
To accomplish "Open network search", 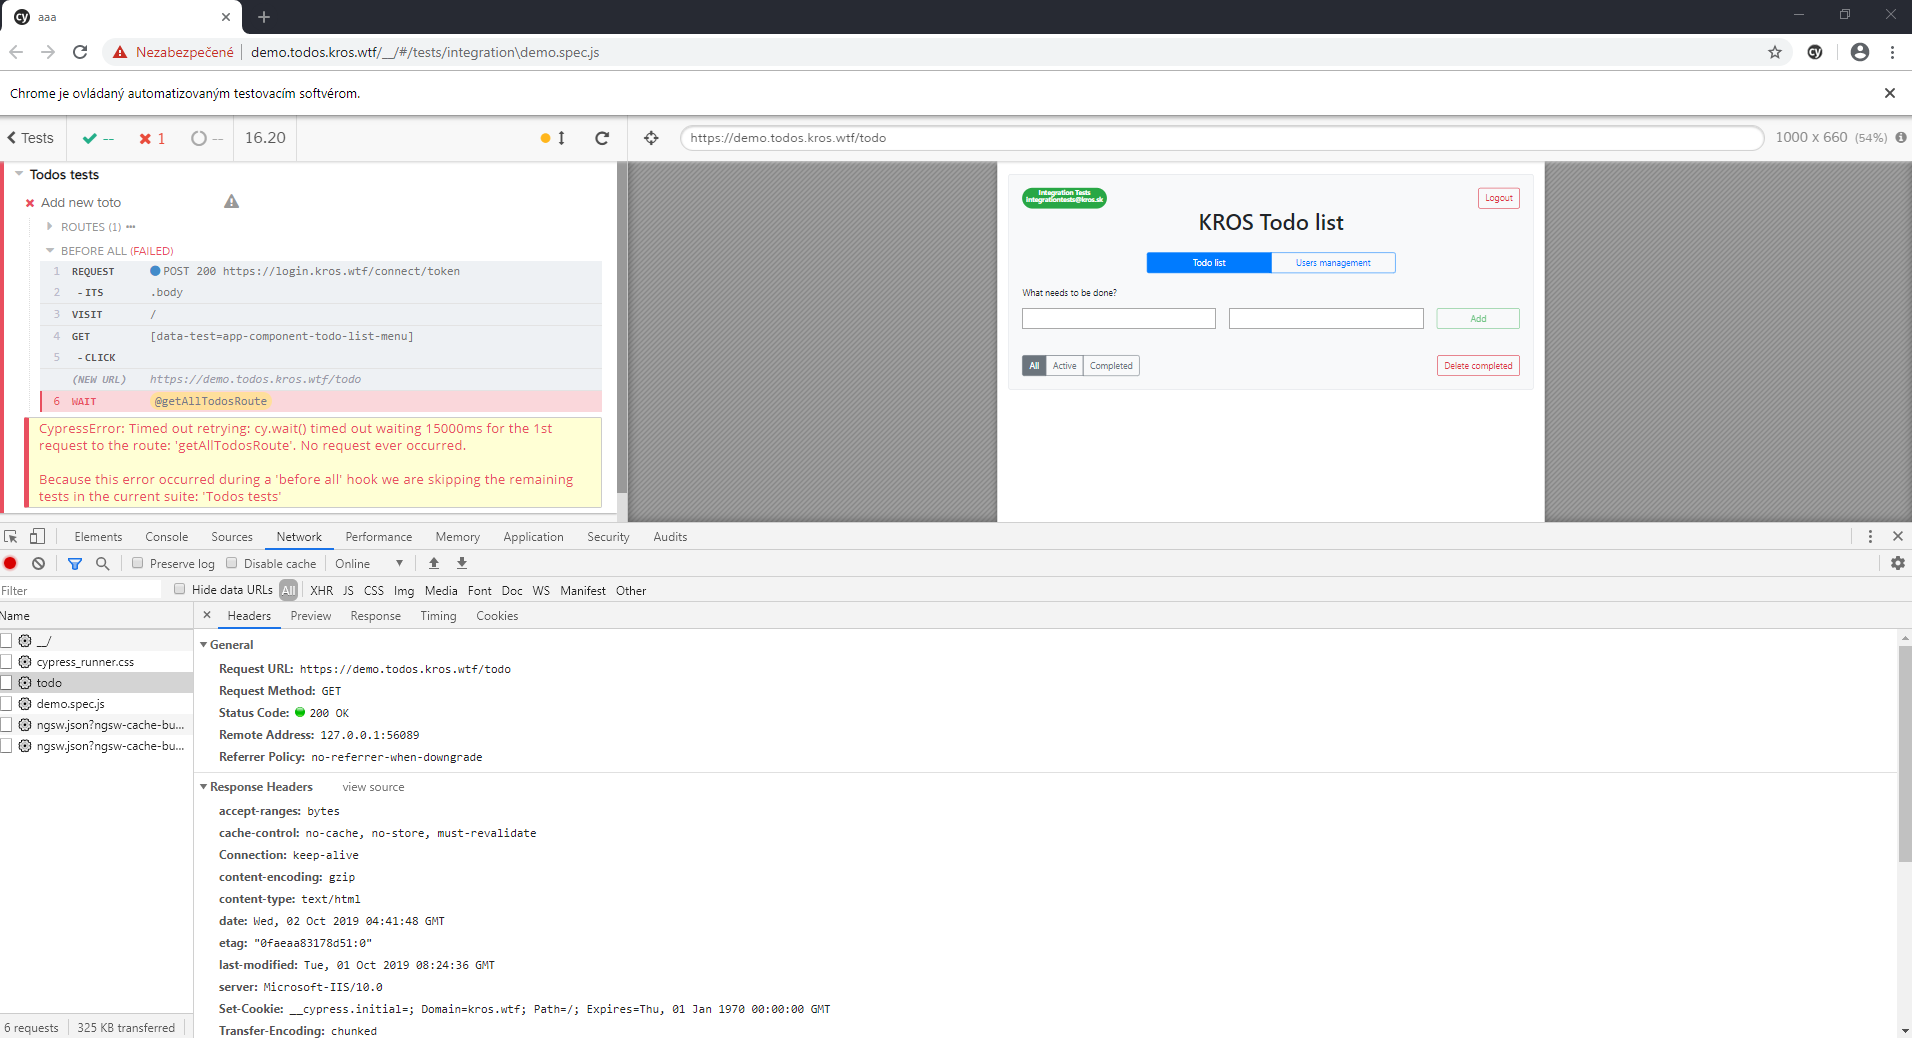I will point(102,563).
